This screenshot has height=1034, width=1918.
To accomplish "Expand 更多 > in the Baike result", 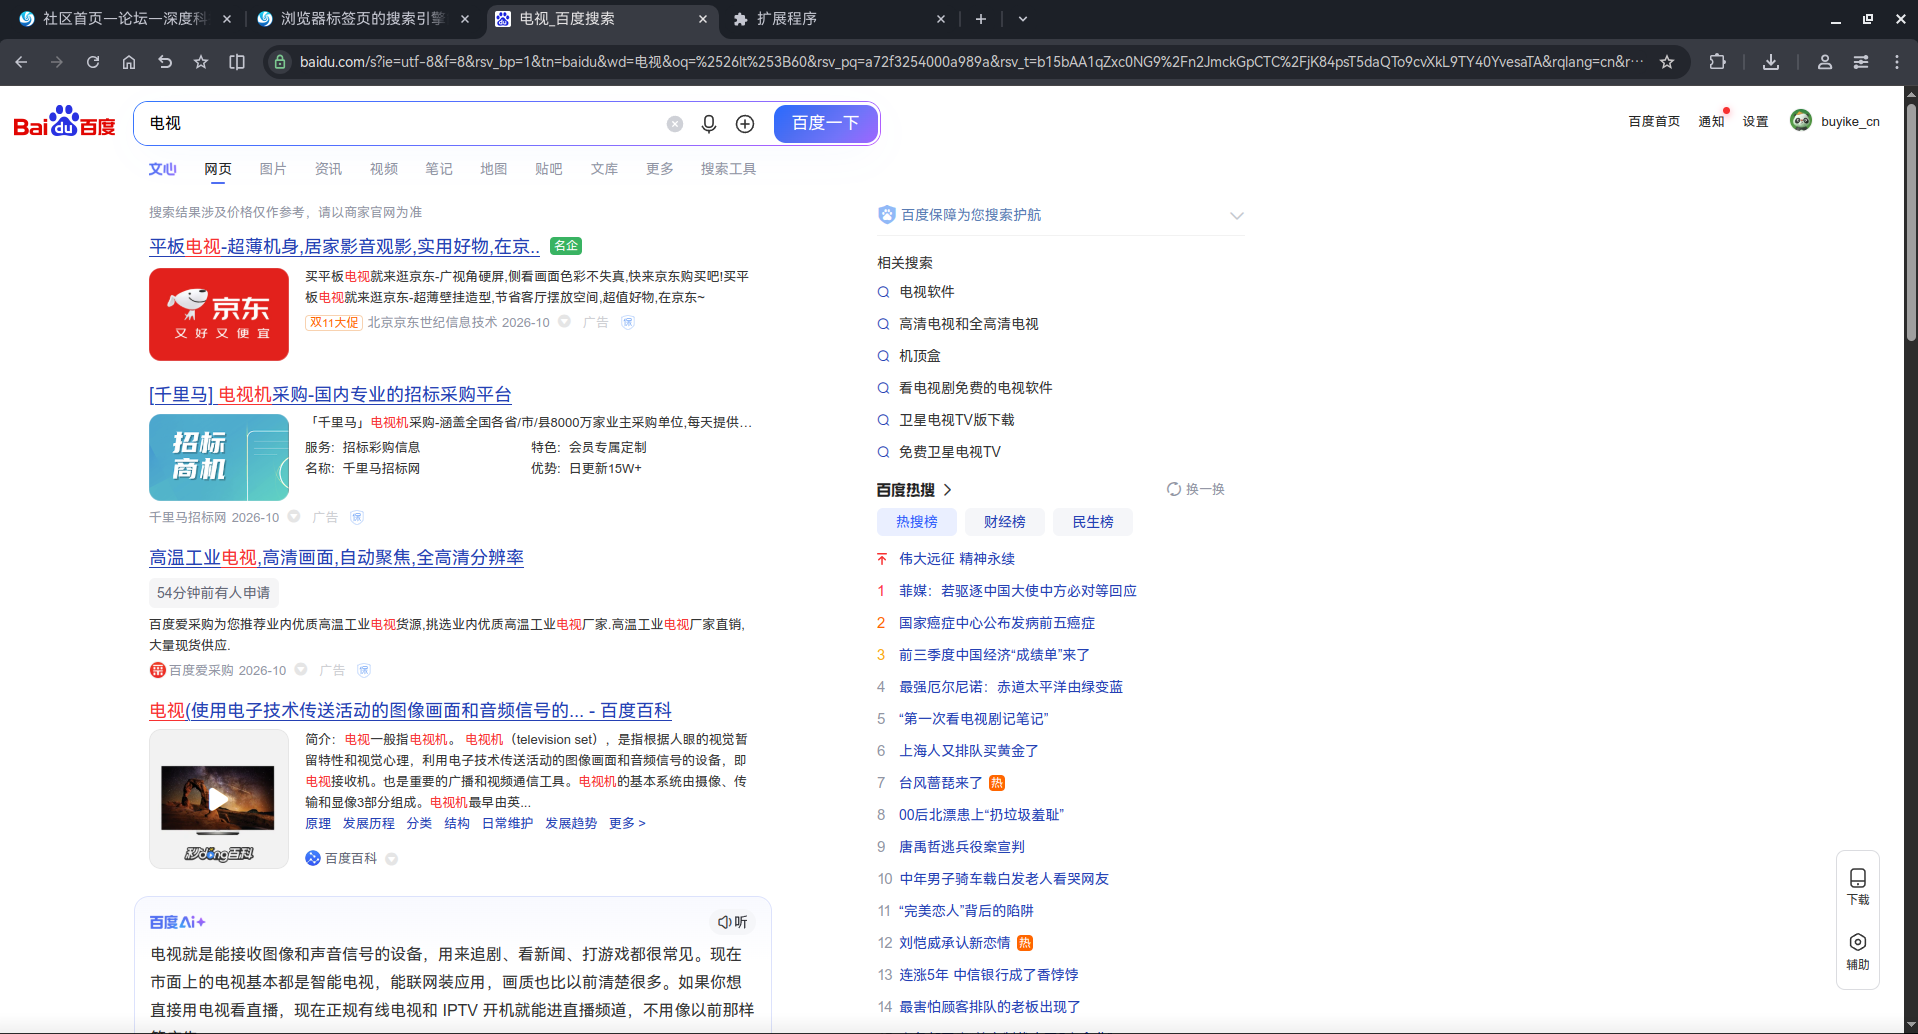I will (627, 823).
